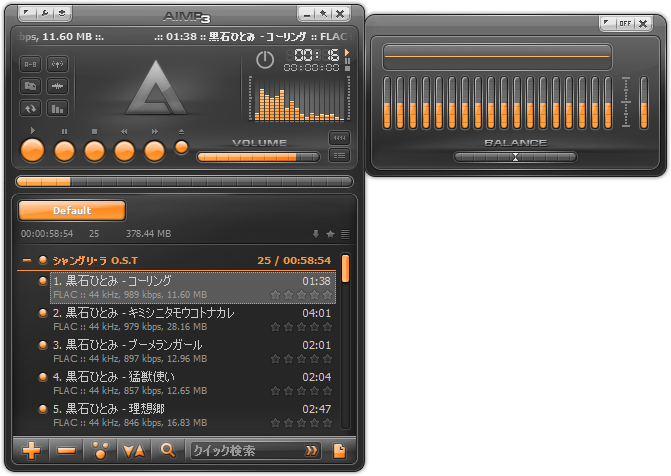This screenshot has height=476, width=671.
Task: Select track 5 理想郷
Action: click(x=193, y=416)
